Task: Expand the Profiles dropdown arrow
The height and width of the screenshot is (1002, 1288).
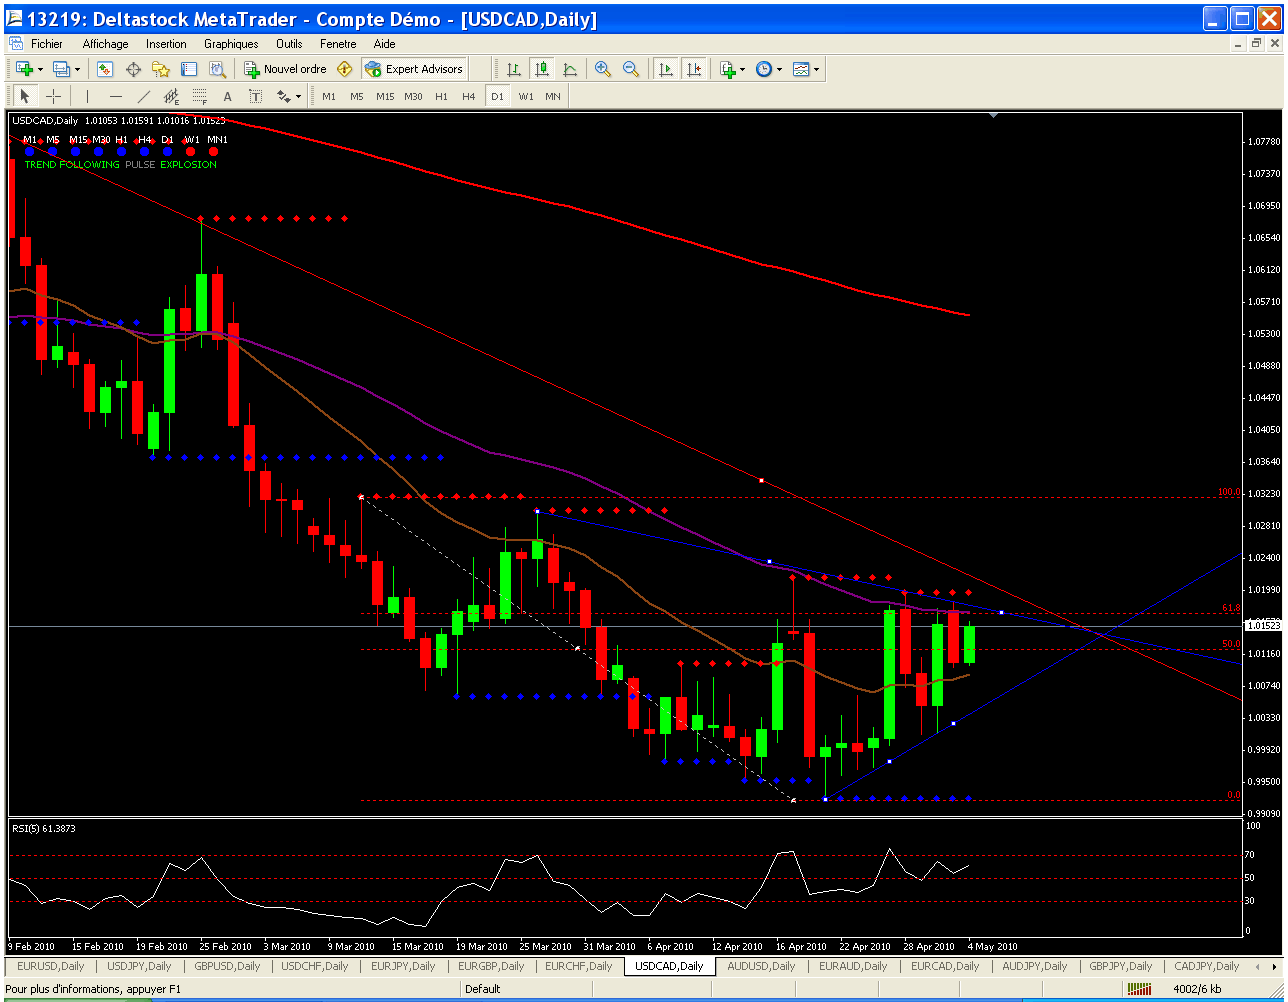Action: [79, 69]
